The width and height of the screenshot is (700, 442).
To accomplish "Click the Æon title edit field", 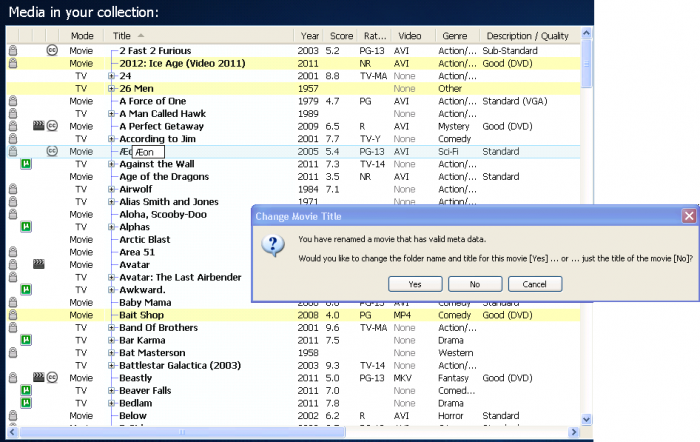I will 148,152.
